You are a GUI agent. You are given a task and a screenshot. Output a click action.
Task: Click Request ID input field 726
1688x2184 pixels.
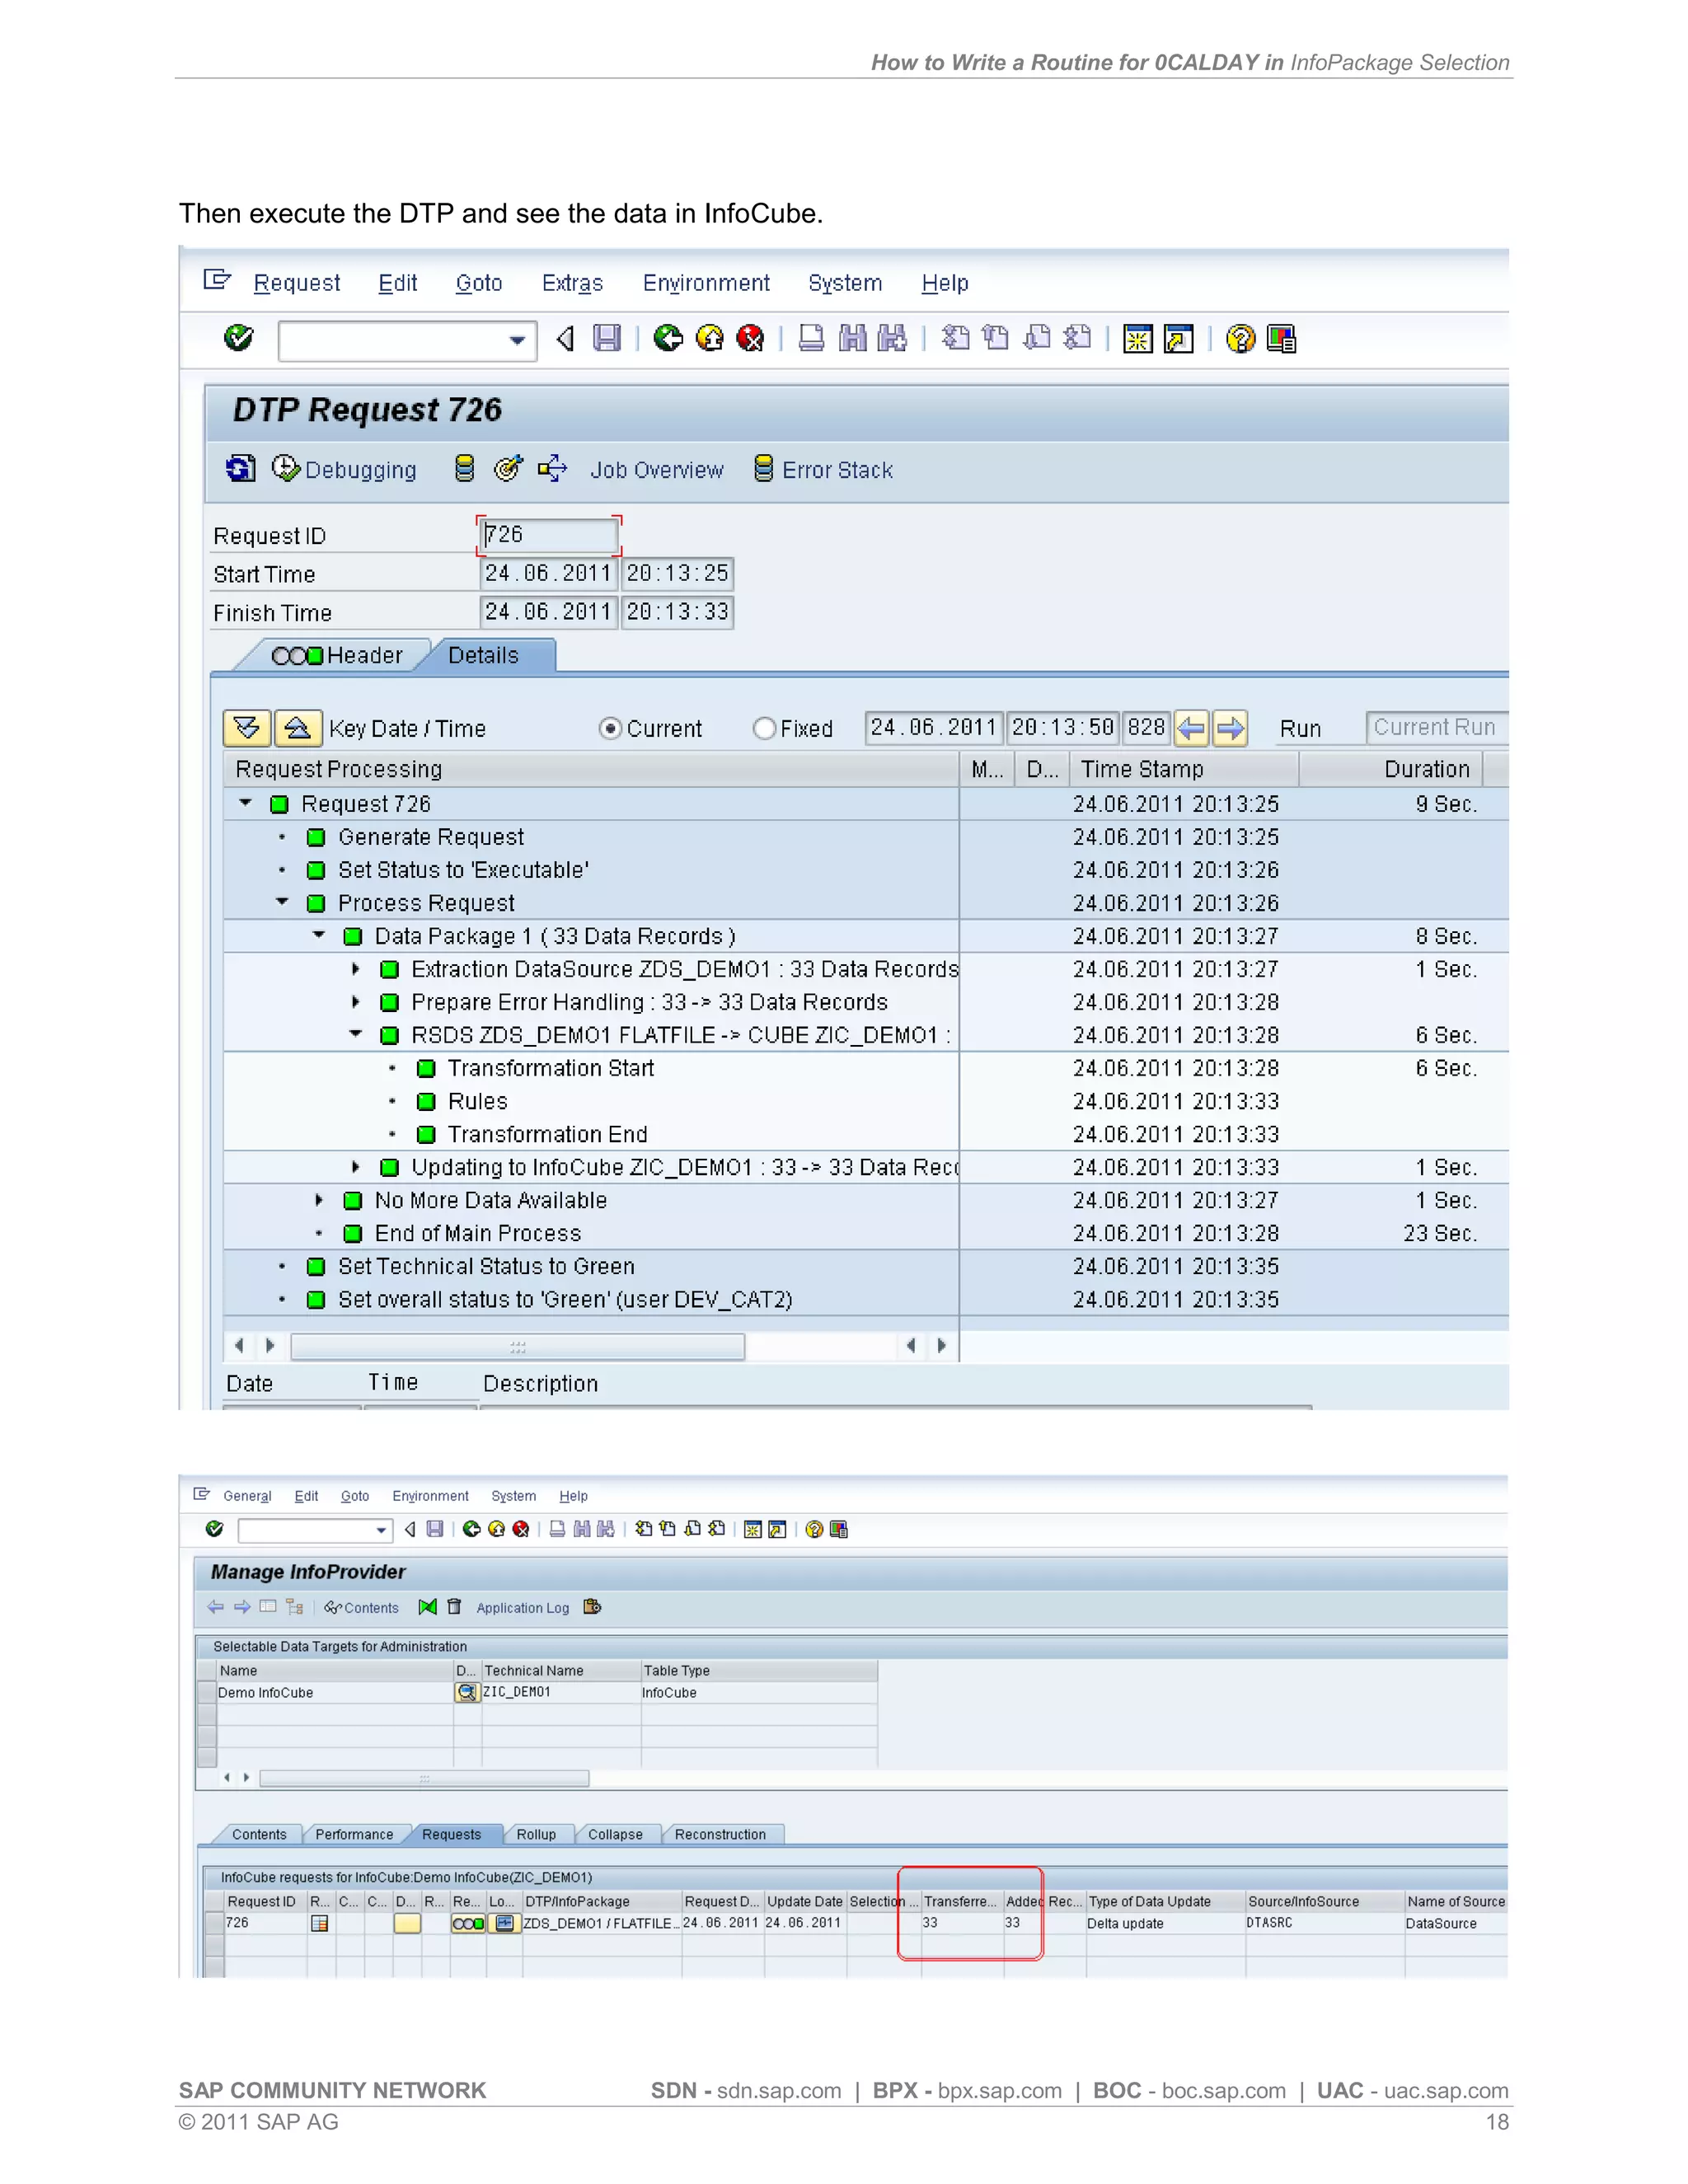[549, 535]
